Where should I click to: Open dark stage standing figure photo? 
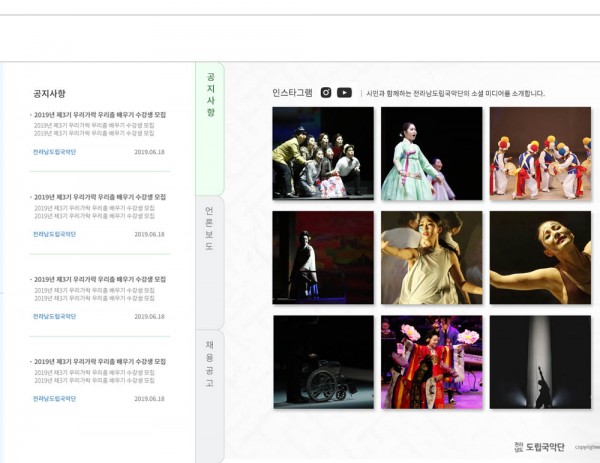coord(323,258)
